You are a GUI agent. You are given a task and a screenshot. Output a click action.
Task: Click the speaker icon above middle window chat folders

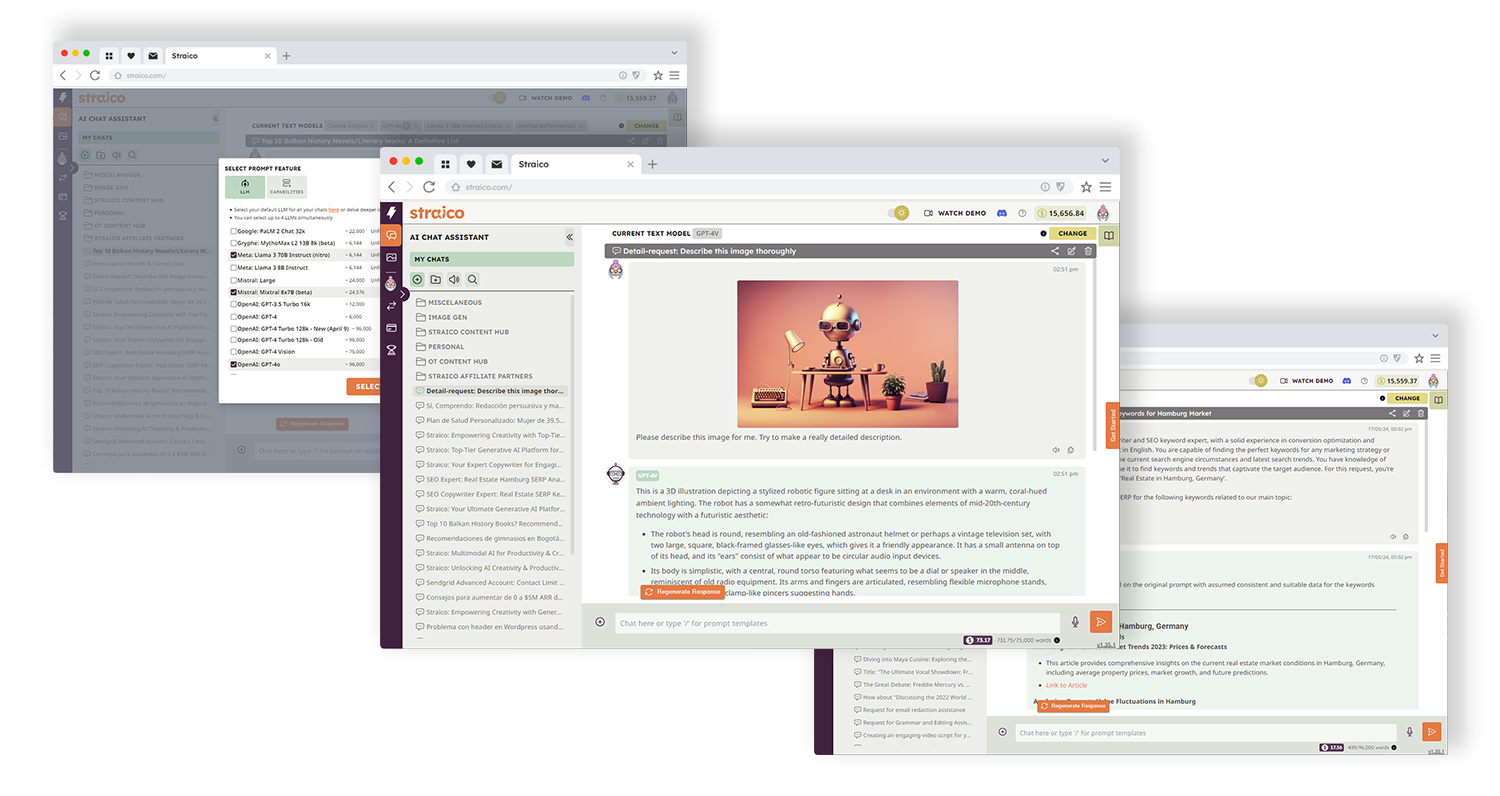click(454, 280)
